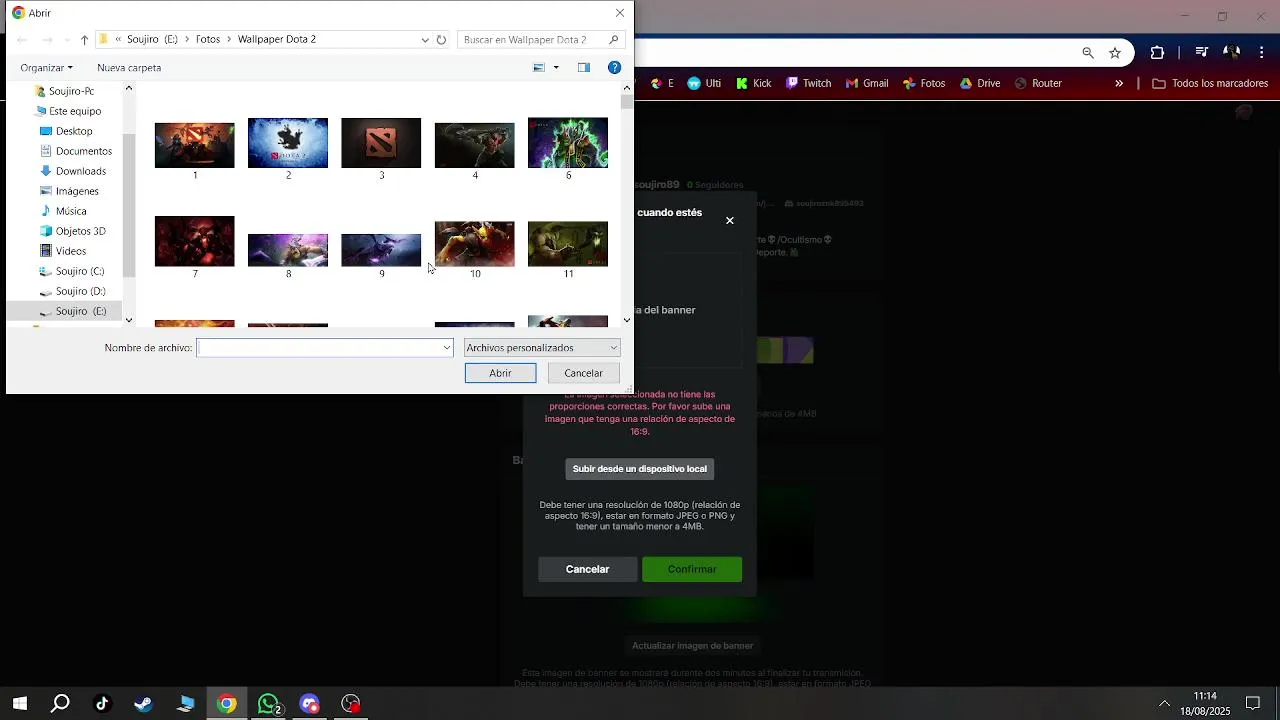
Task: Open Chrome media control icon
Action: (1202, 53)
